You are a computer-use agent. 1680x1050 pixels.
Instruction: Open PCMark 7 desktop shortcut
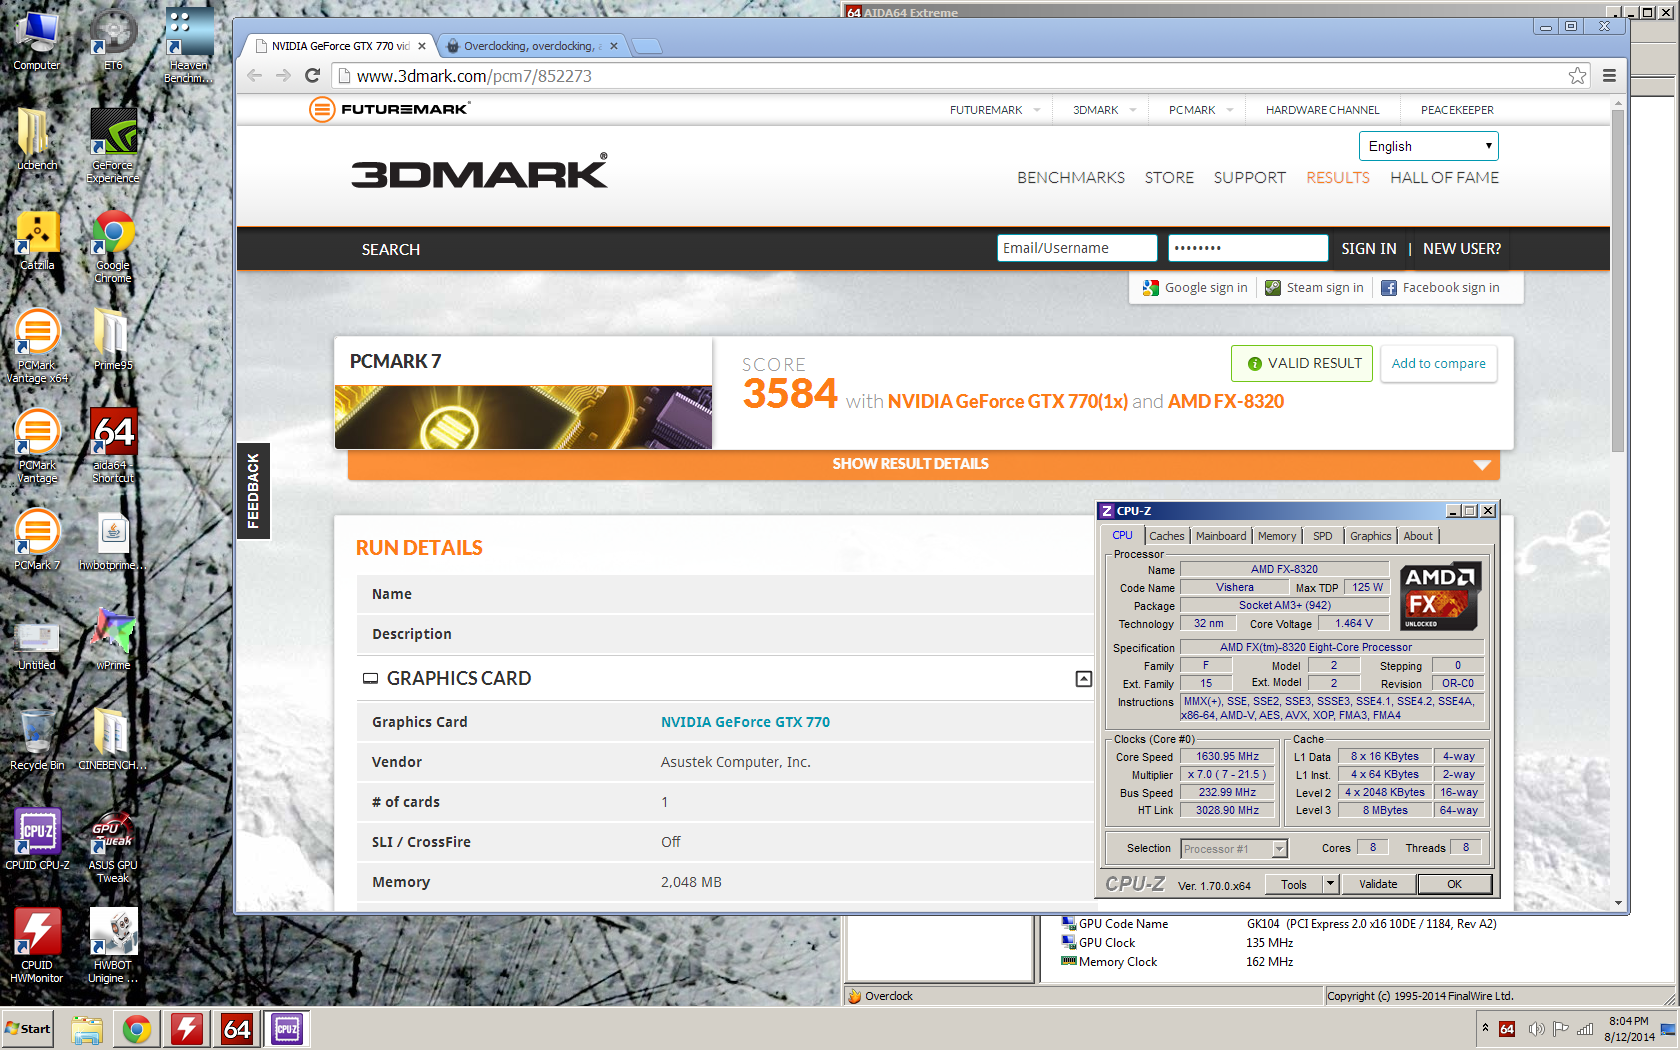[x=37, y=540]
